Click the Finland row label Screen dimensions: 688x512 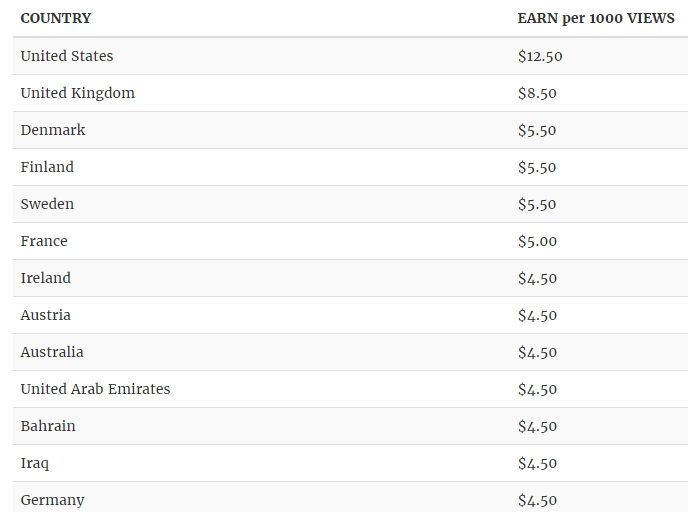click(47, 167)
